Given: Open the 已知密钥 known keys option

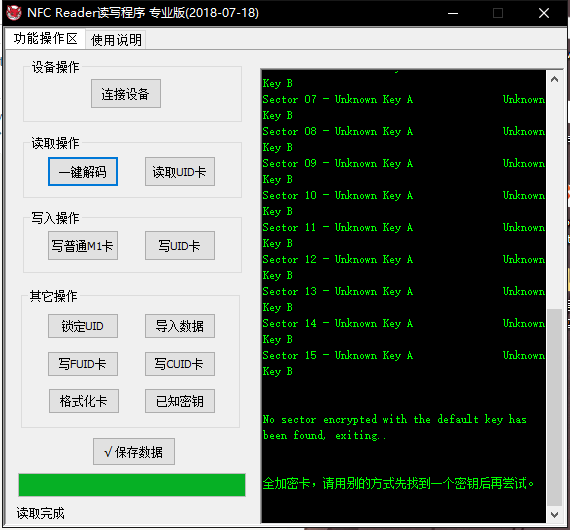Looking at the screenshot, I should 180,401.
